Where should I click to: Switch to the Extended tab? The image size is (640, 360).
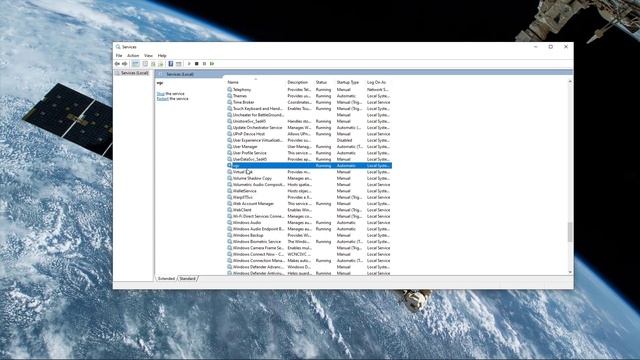point(166,278)
